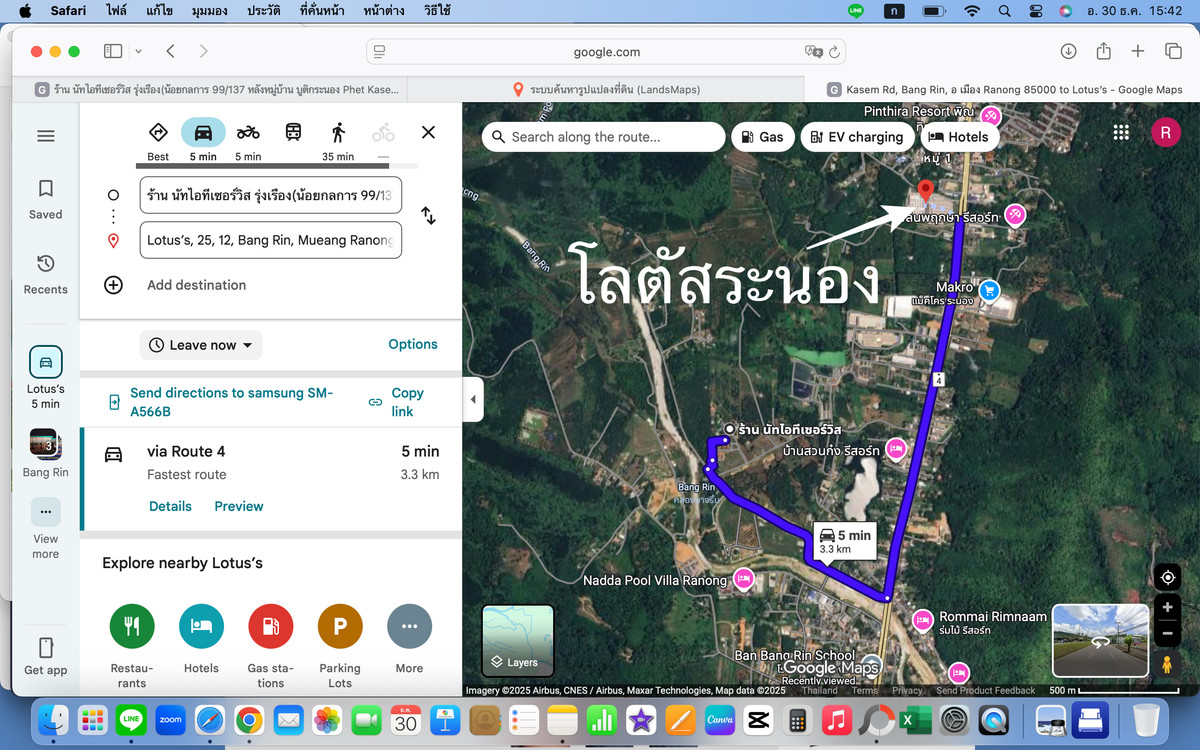Choose the walking travel mode
The image size is (1200, 750).
[338, 133]
